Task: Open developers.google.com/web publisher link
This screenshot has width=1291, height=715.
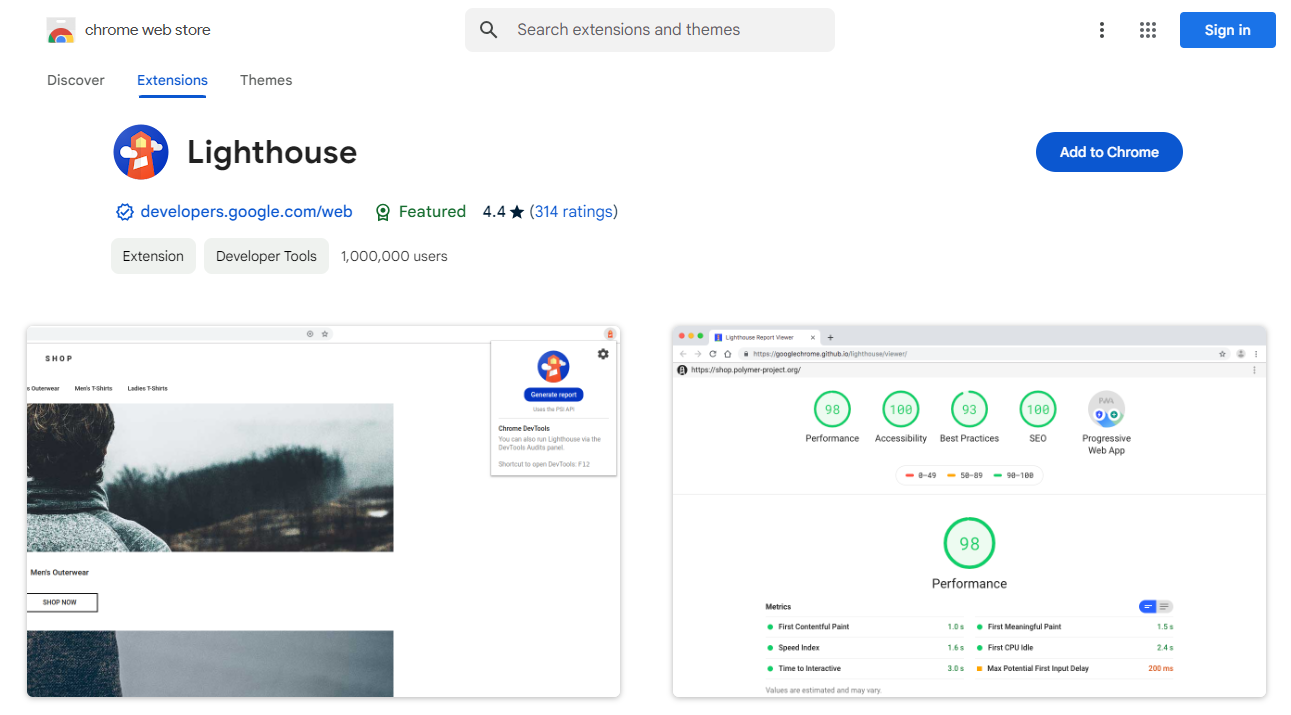Action: (x=246, y=212)
